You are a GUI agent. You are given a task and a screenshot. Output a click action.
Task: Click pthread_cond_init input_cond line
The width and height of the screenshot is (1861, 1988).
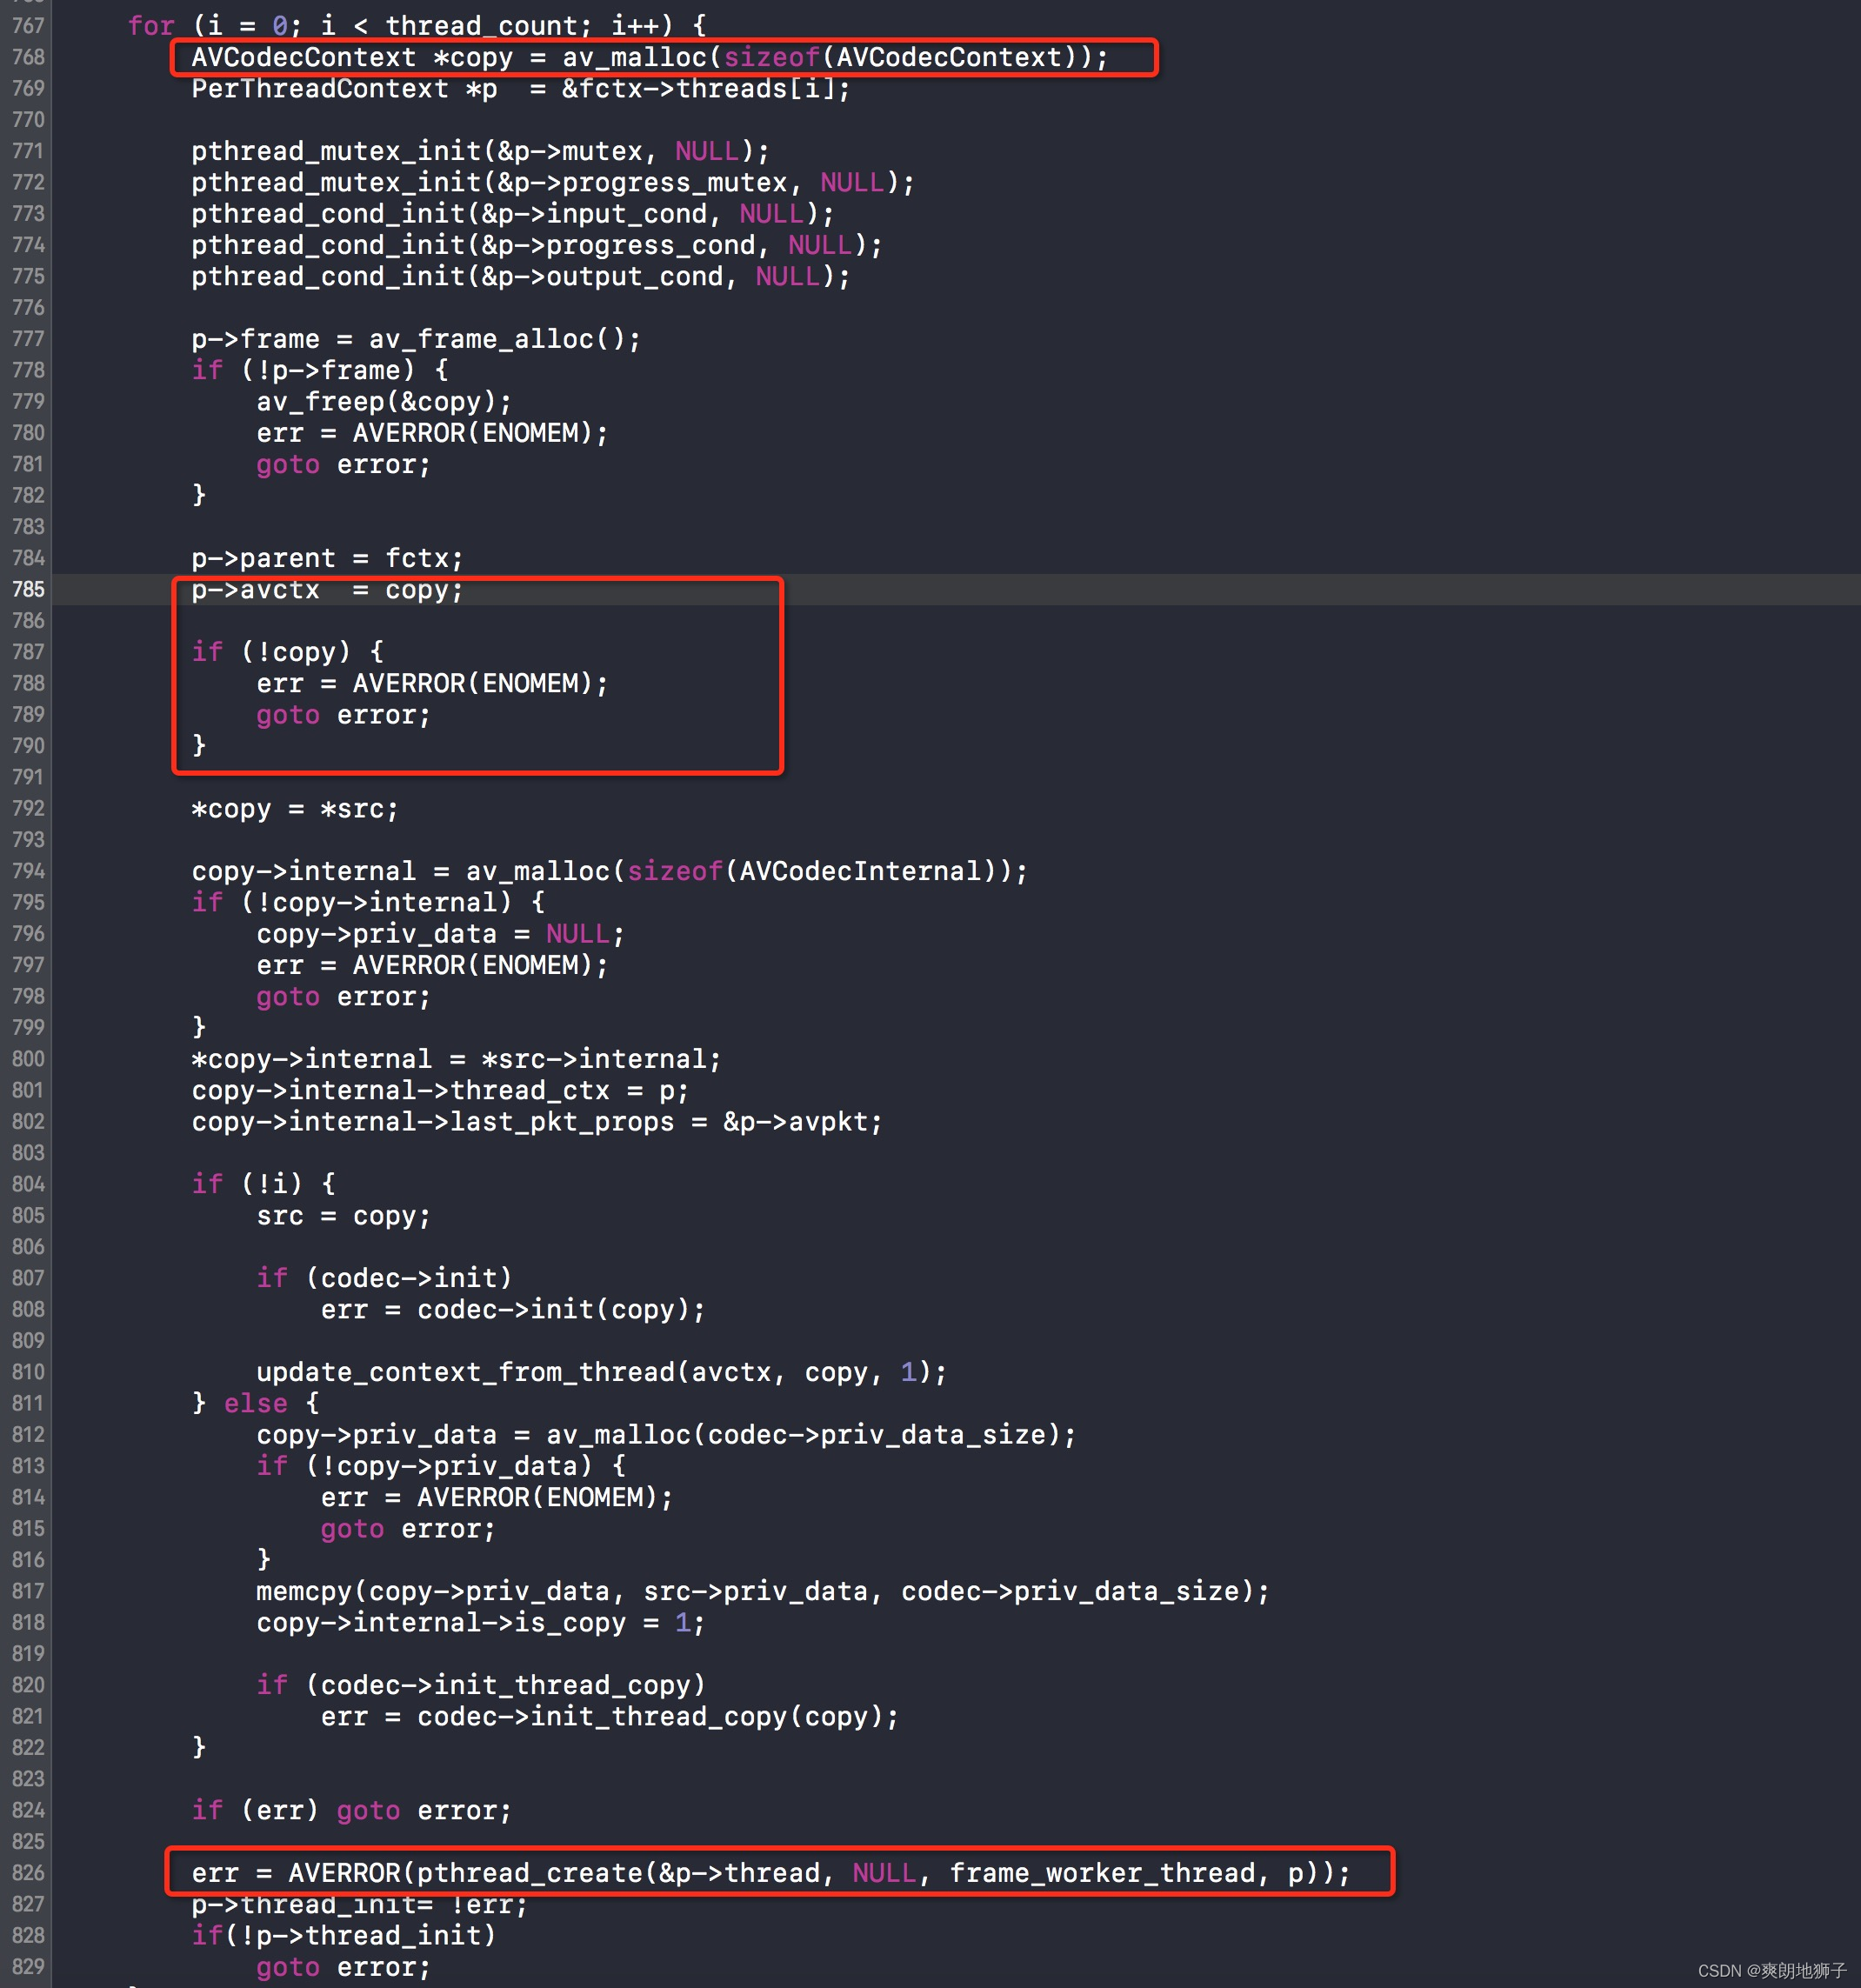point(513,213)
